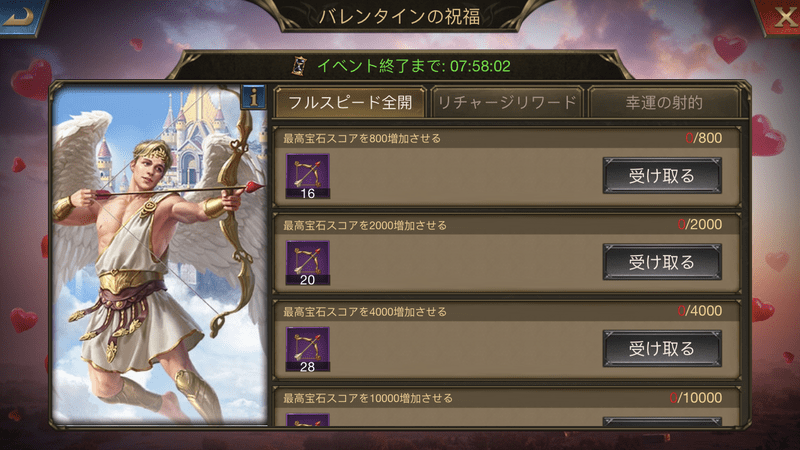Image resolution: width=800 pixels, height=450 pixels.
Task: Open the リチャージリワード tab
Action: click(507, 102)
